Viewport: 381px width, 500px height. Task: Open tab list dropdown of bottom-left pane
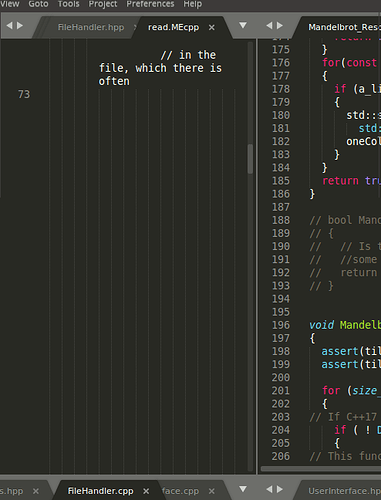tap(243, 489)
